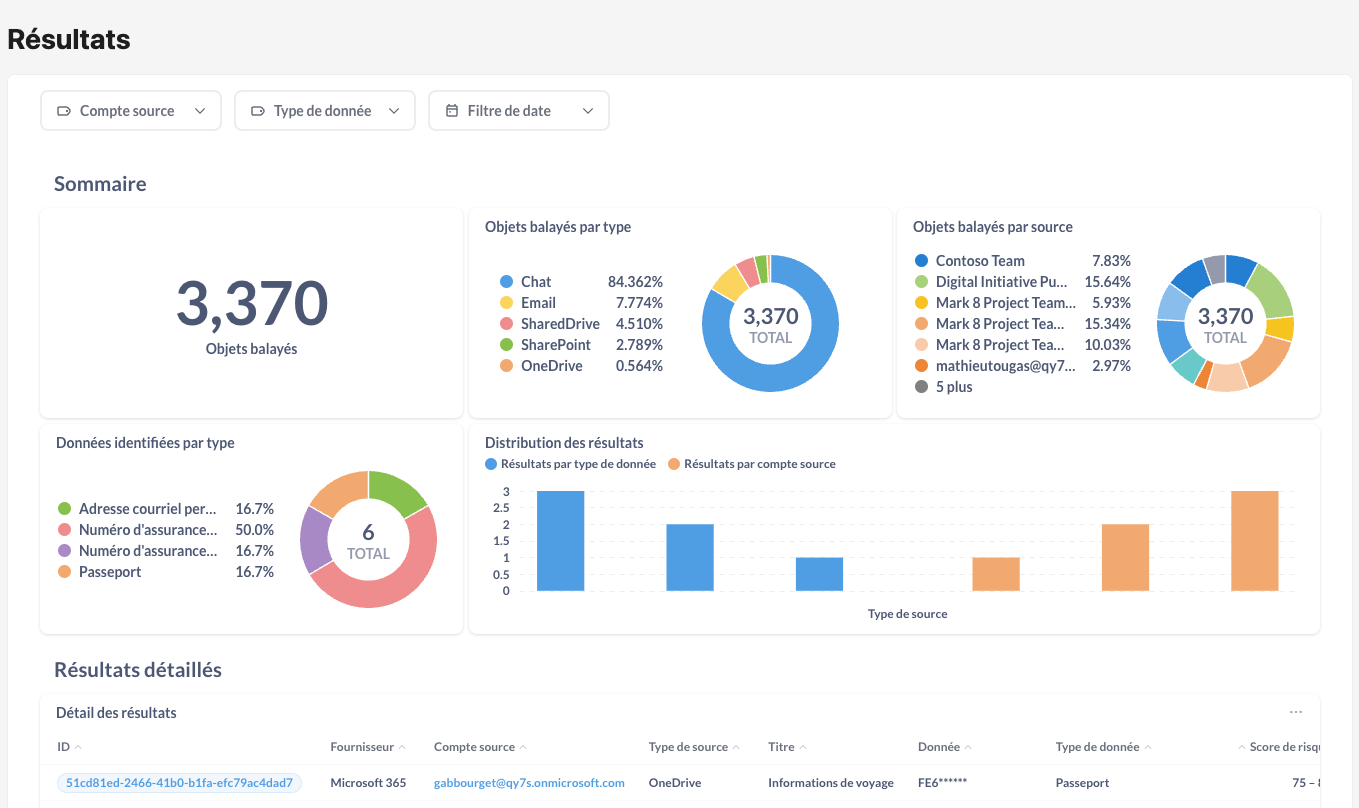Click the tallest orange bar in Distribution chart
Screen dimensions: 1359x808
[x=1255, y=541]
